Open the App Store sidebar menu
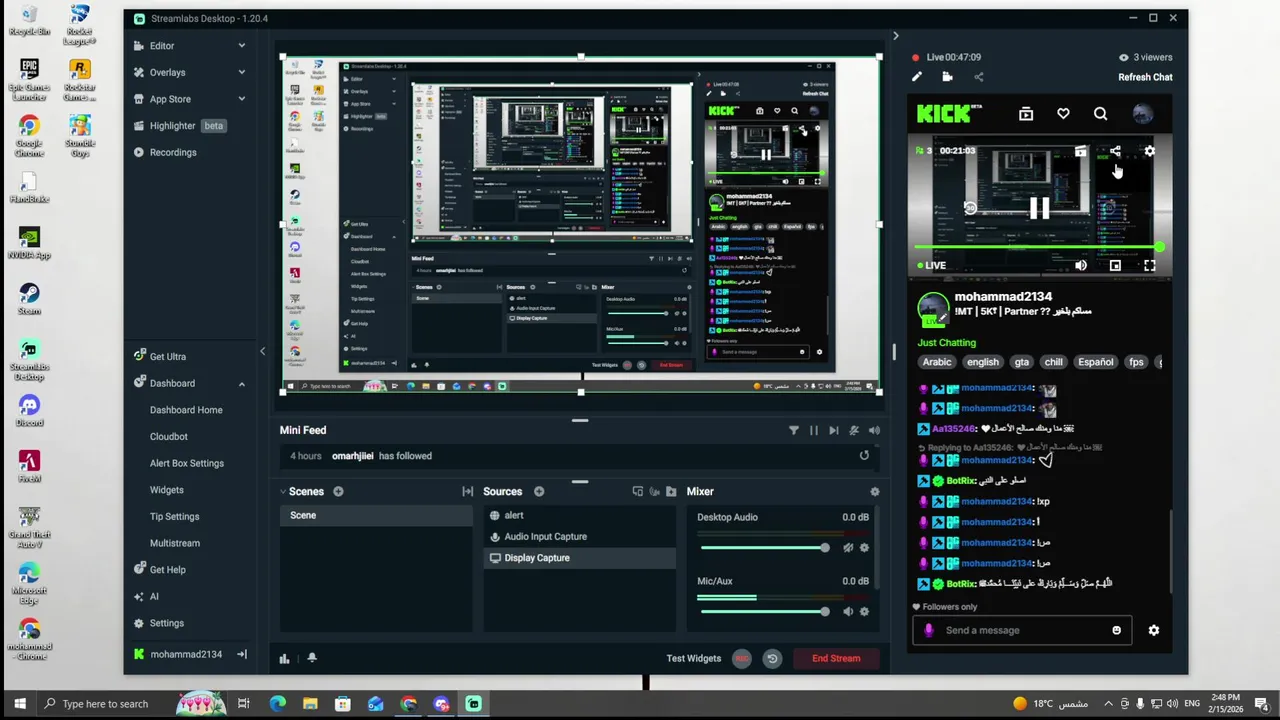The image size is (1280, 720). click(170, 99)
